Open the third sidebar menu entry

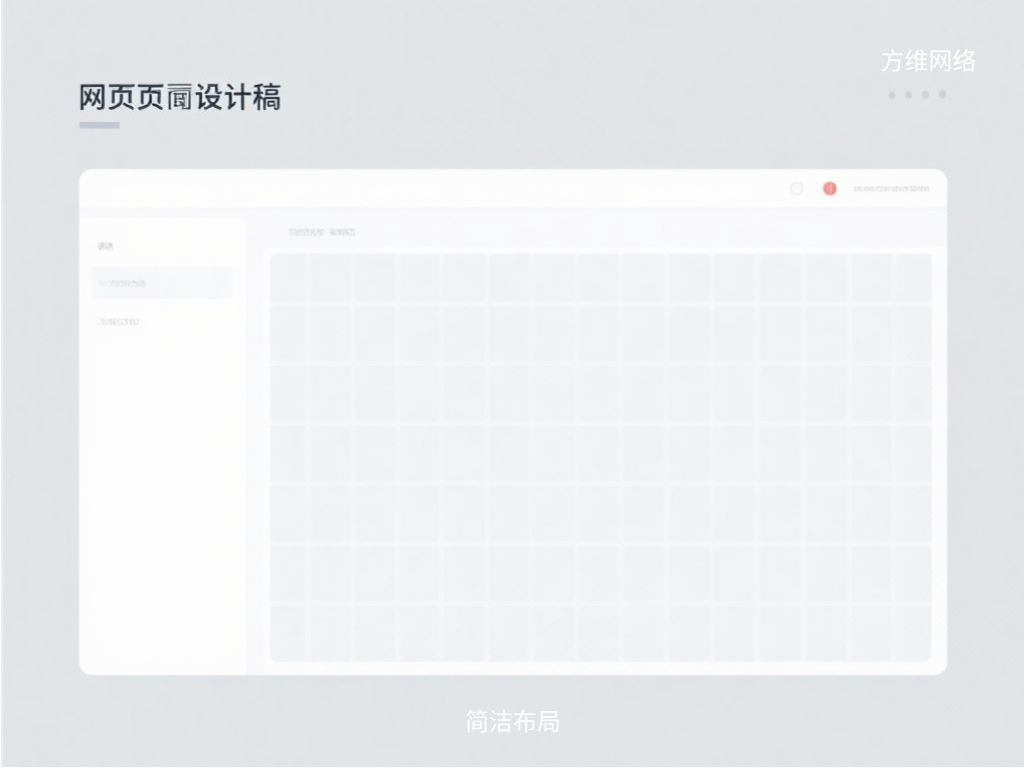tap(119, 322)
